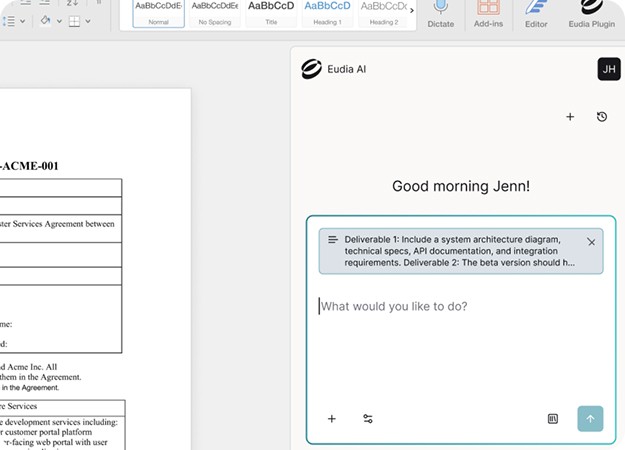Apply the Title style
625x450 pixels.
[x=271, y=13]
